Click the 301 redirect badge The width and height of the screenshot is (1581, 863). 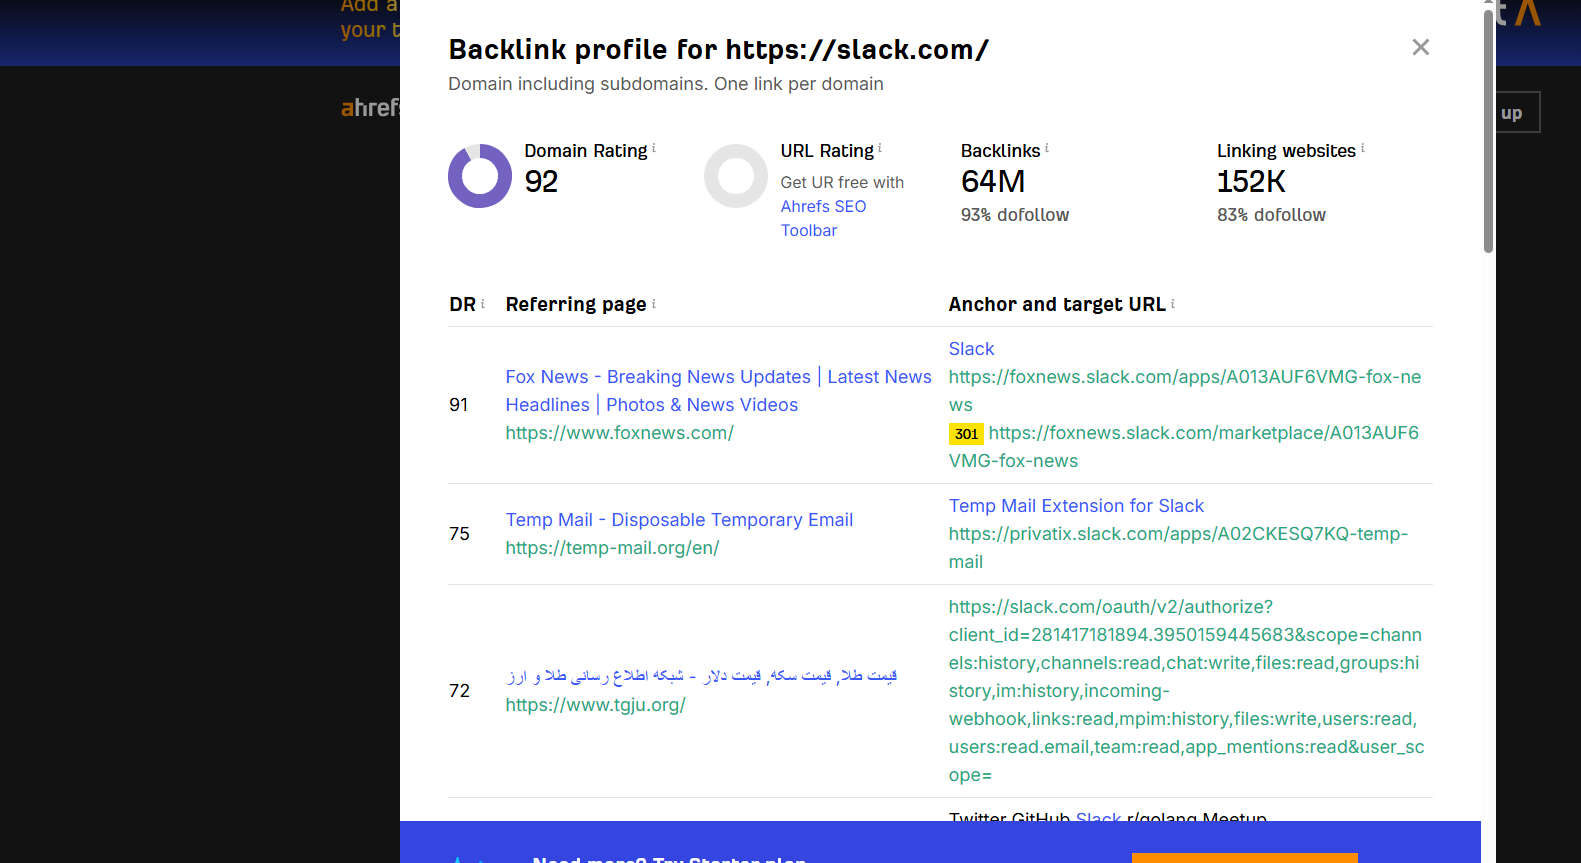966,434
